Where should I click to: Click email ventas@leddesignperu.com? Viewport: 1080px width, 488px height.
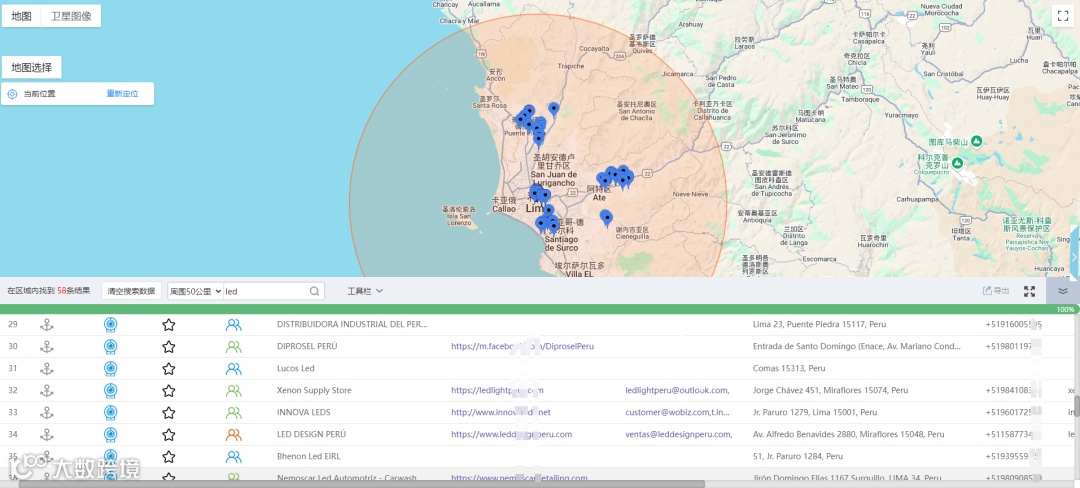(x=678, y=435)
